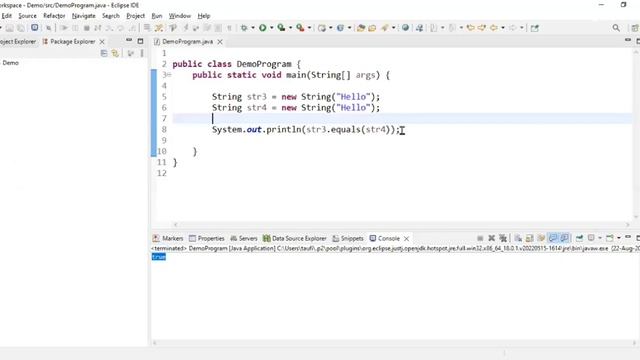
Task: Select Demo project in Package Explorer
Action: (11, 63)
